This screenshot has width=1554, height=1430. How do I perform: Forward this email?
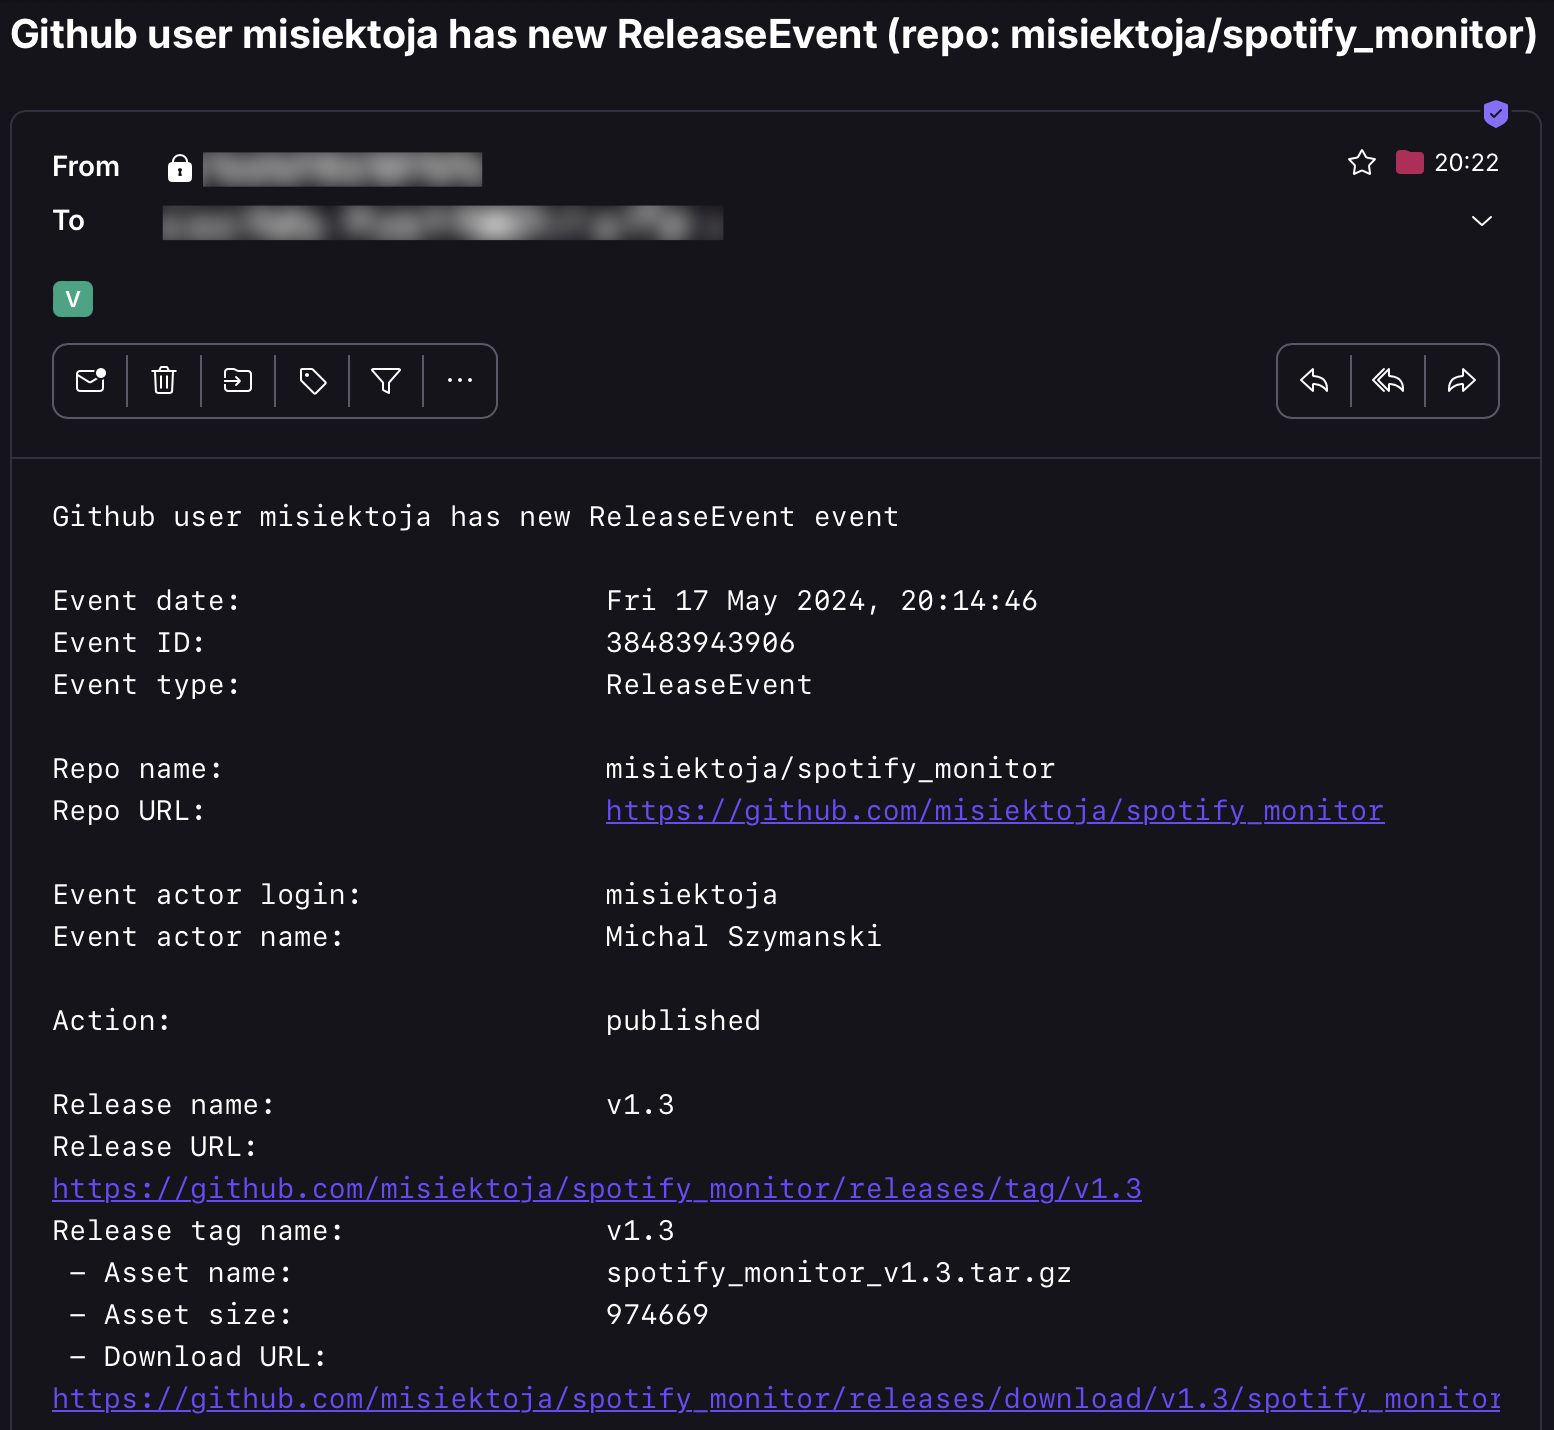1462,381
